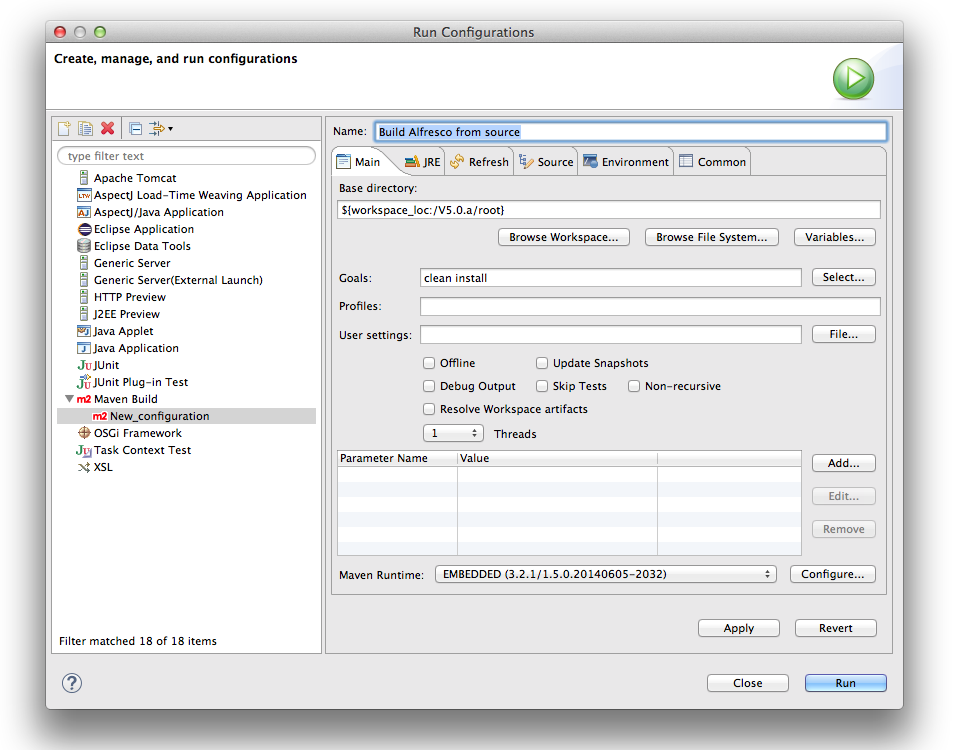Click the Browse File System... button
Viewport: 953px width, 750px height.
click(x=712, y=237)
